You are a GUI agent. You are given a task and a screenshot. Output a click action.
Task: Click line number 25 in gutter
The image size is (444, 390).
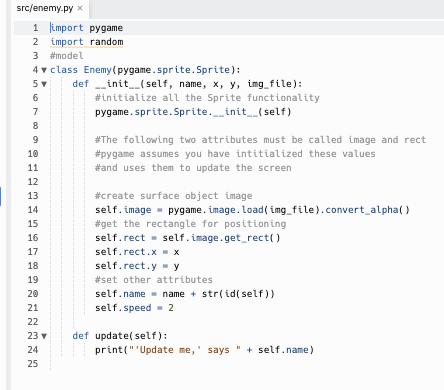(x=33, y=364)
